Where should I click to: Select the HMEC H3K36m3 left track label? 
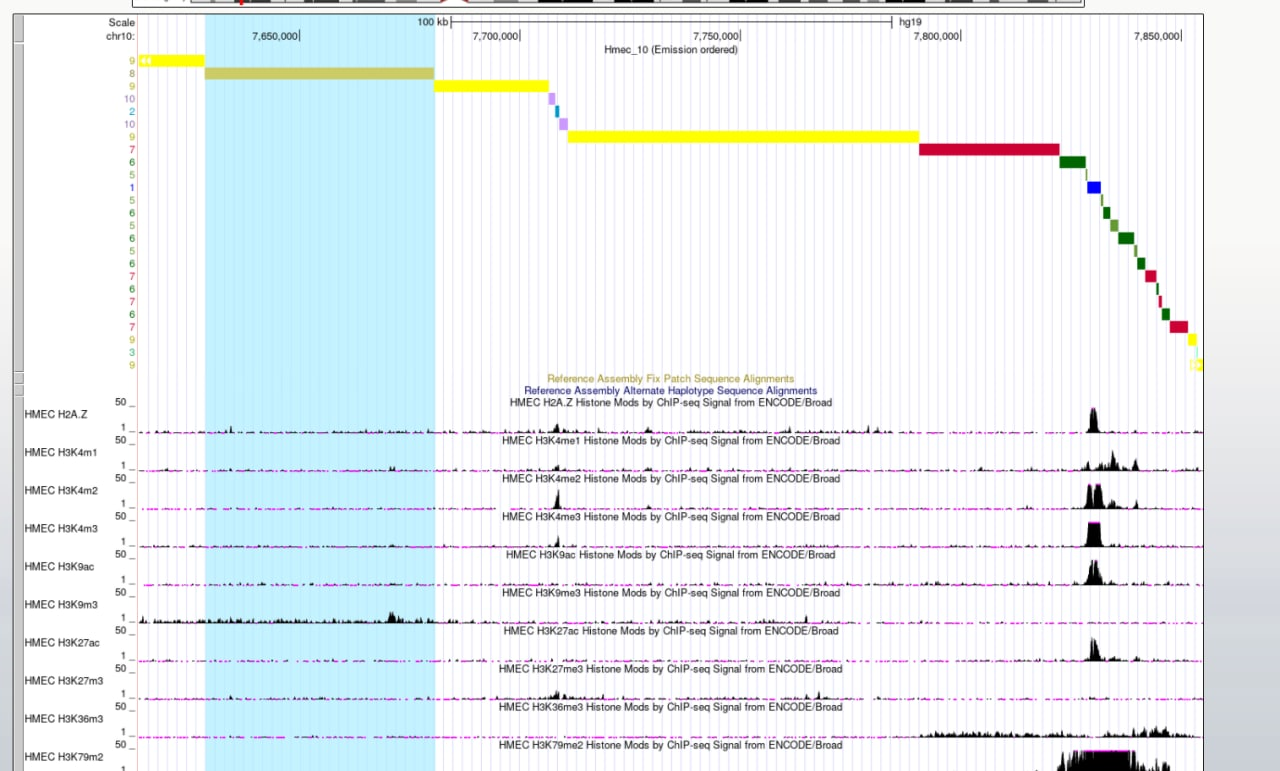[x=63, y=718]
